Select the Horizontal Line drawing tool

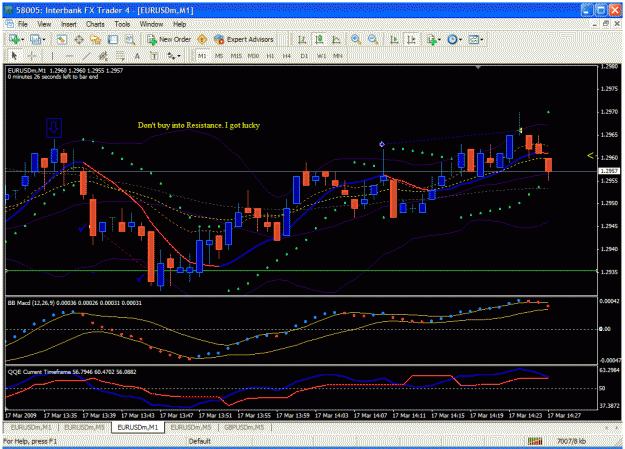[x=69, y=56]
